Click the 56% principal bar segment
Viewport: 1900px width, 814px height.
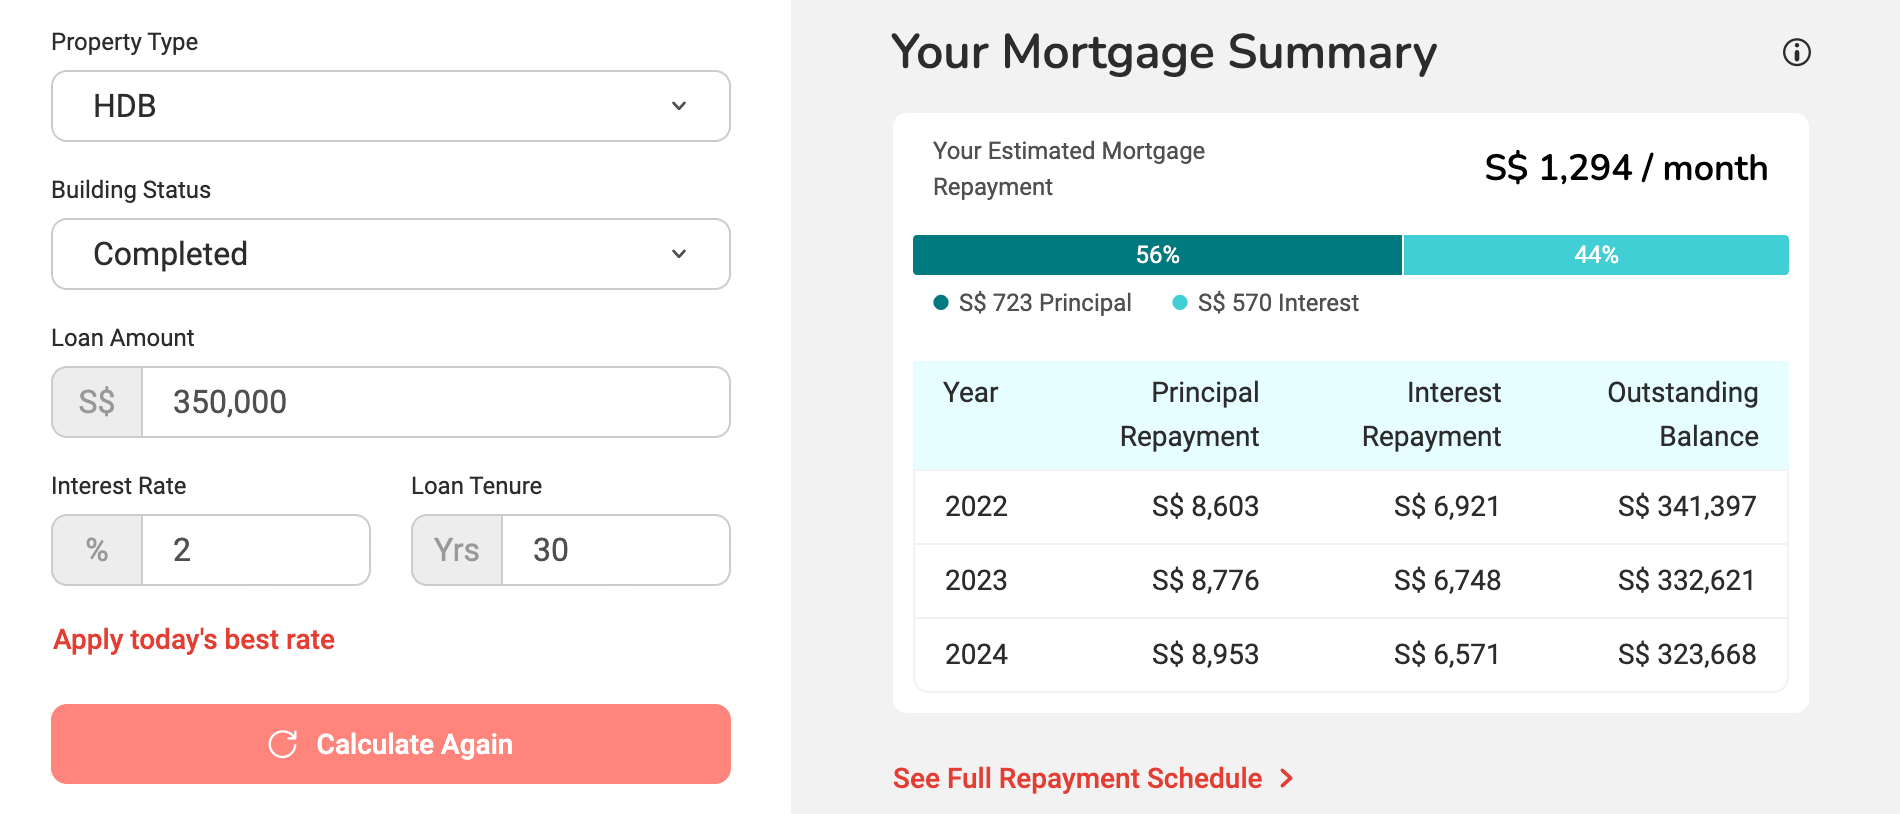coord(1157,255)
